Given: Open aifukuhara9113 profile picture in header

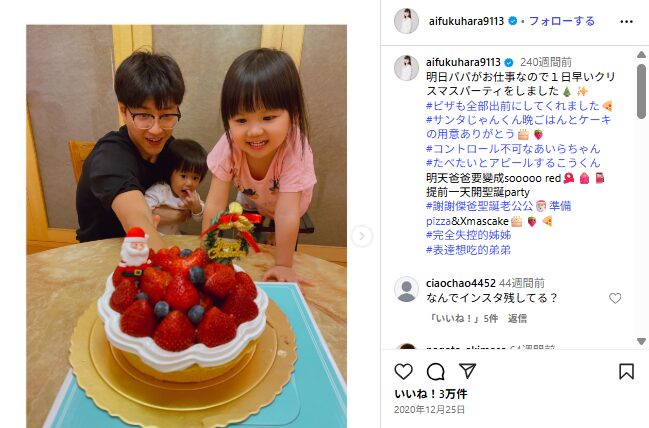Looking at the screenshot, I should click(x=406, y=21).
